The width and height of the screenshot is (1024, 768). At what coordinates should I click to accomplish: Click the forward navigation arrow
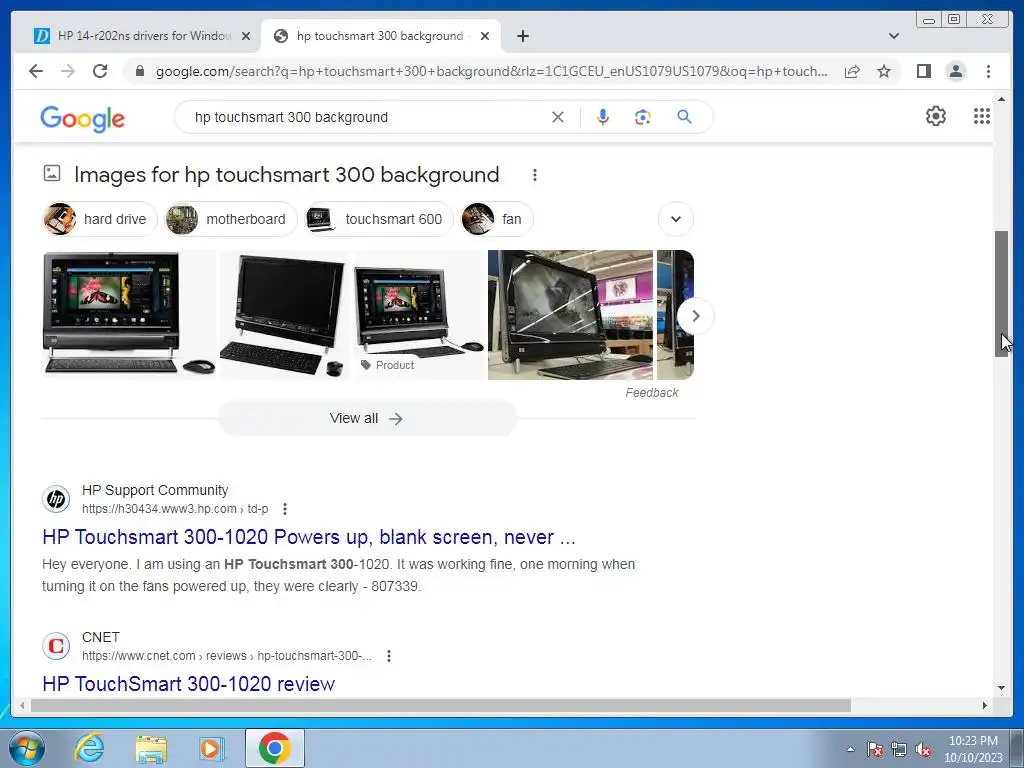point(68,71)
